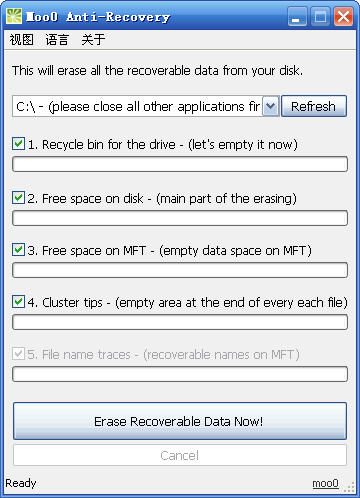Expand the drive selection dropdown arrow
The width and height of the screenshot is (360, 498).
(x=270, y=106)
